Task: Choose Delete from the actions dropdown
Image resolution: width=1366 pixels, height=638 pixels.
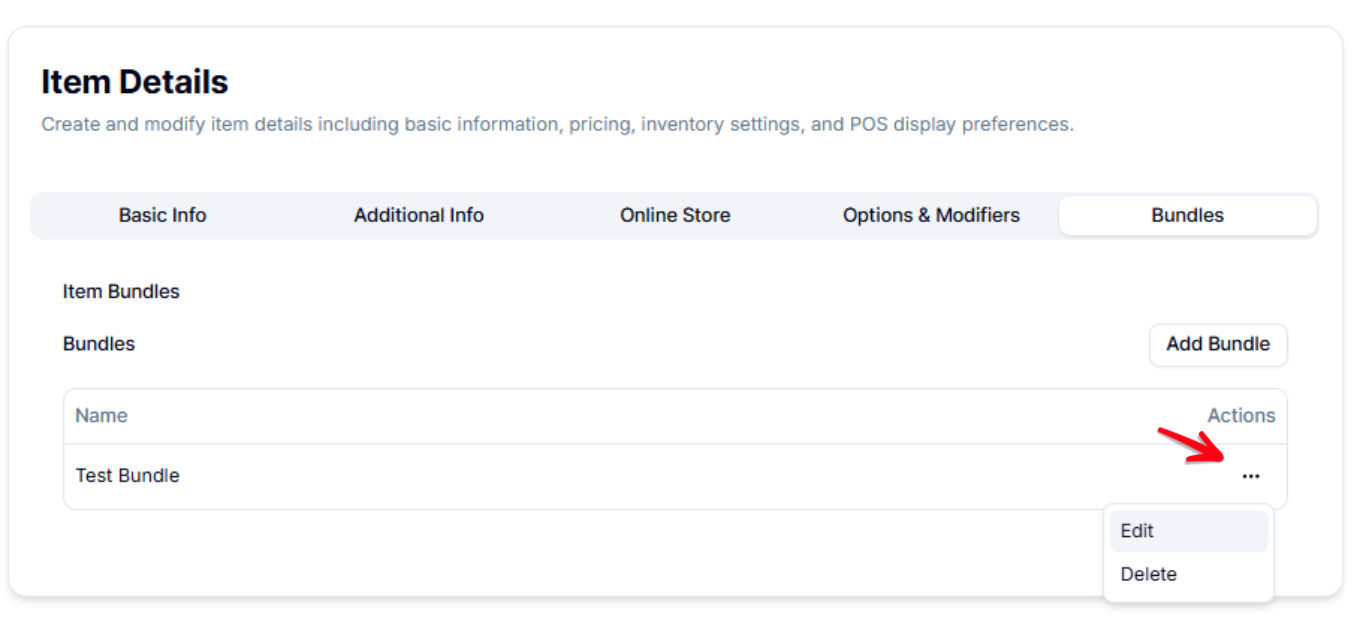Action: 1148,574
